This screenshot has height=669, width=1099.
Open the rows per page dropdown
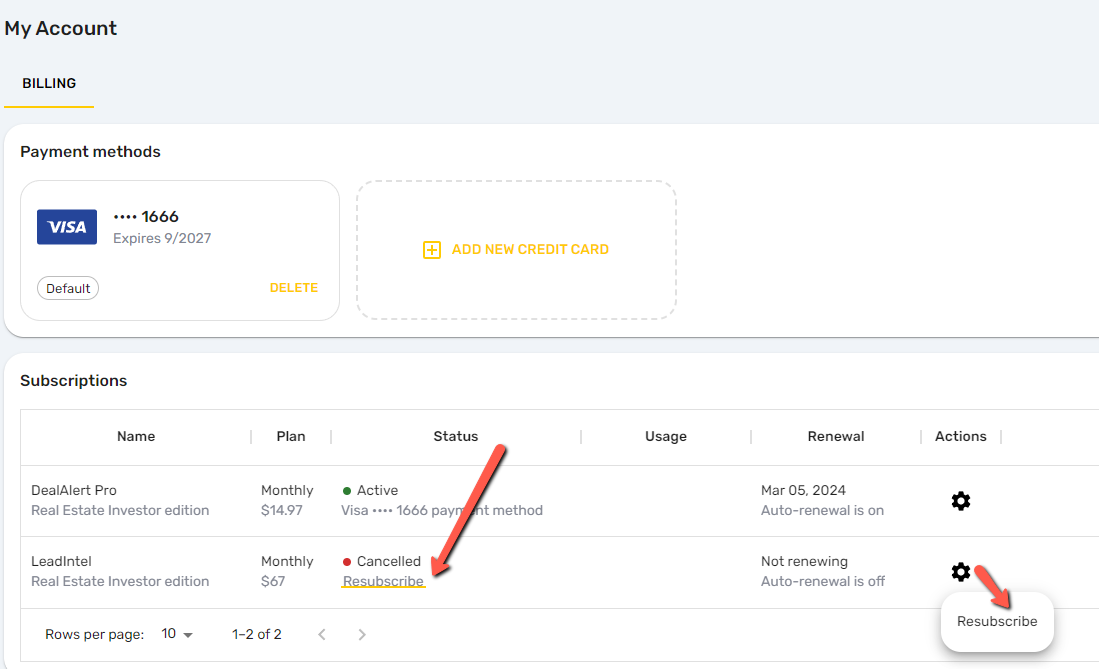pyautogui.click(x=177, y=634)
